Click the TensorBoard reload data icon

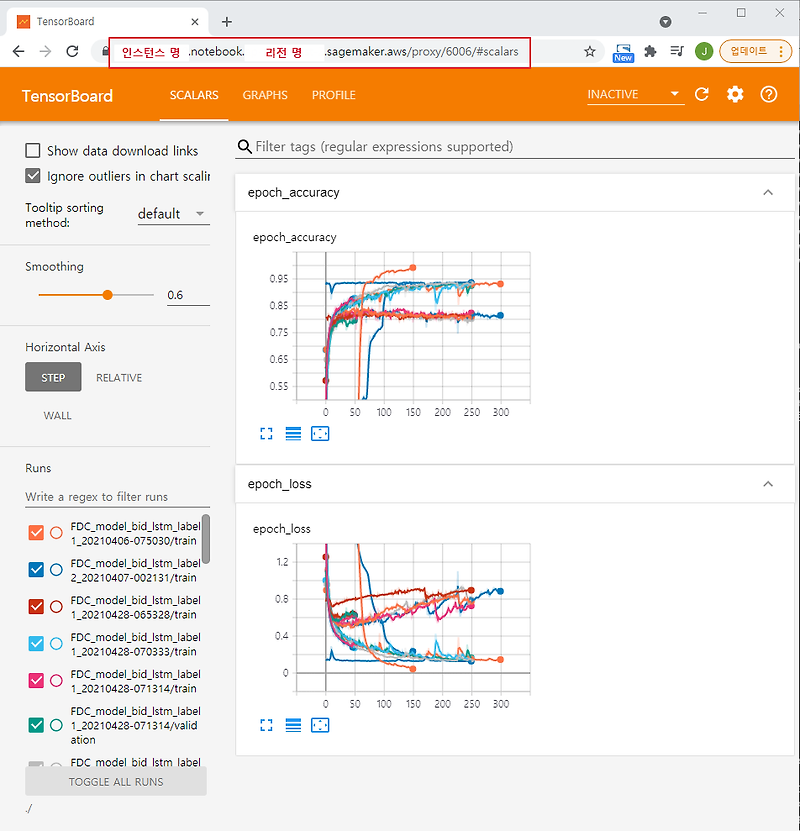coord(703,94)
